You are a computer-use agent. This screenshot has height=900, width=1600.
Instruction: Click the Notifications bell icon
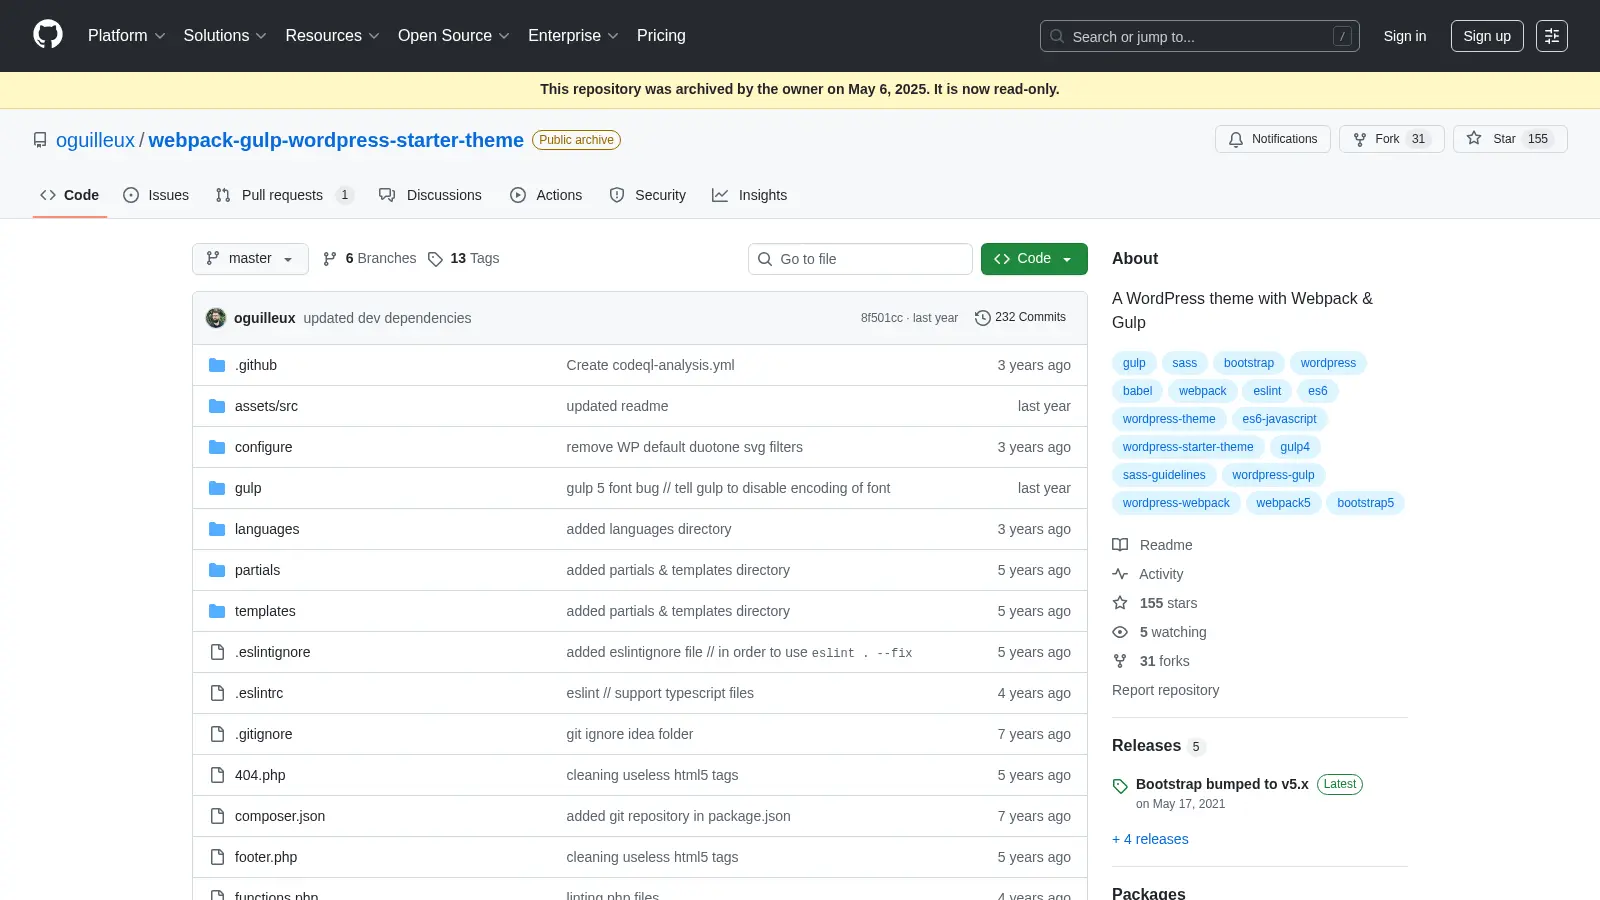coord(1236,139)
